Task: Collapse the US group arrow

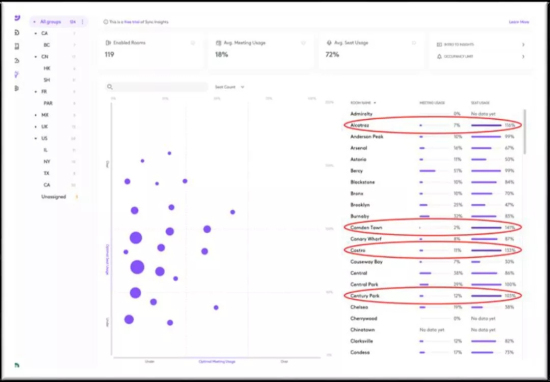Action: 35,138
